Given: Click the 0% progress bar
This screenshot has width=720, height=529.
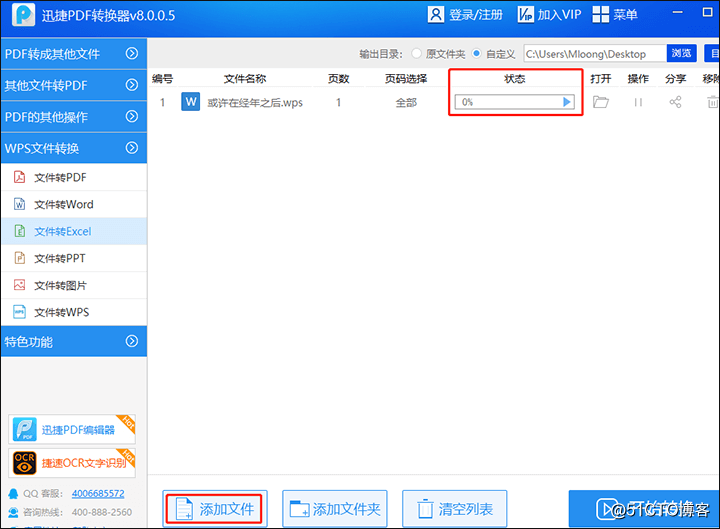Looking at the screenshot, I should click(x=514, y=102).
